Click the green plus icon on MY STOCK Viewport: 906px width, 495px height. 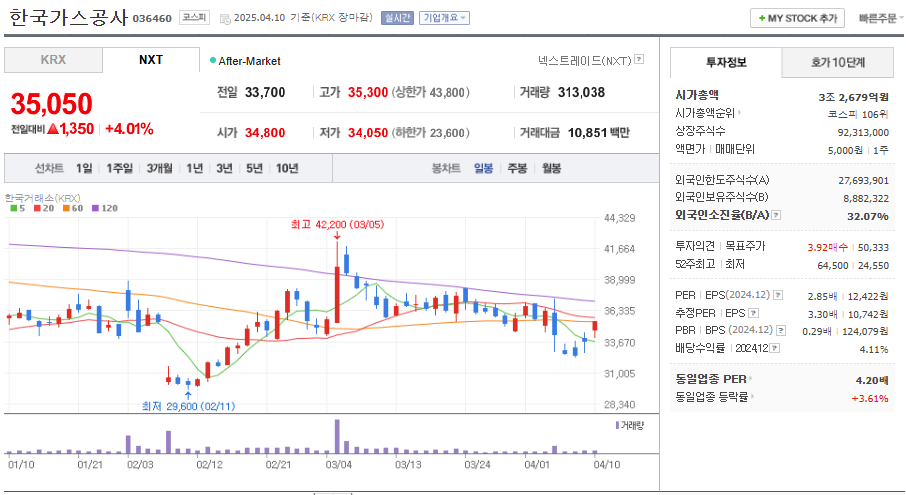tap(762, 18)
